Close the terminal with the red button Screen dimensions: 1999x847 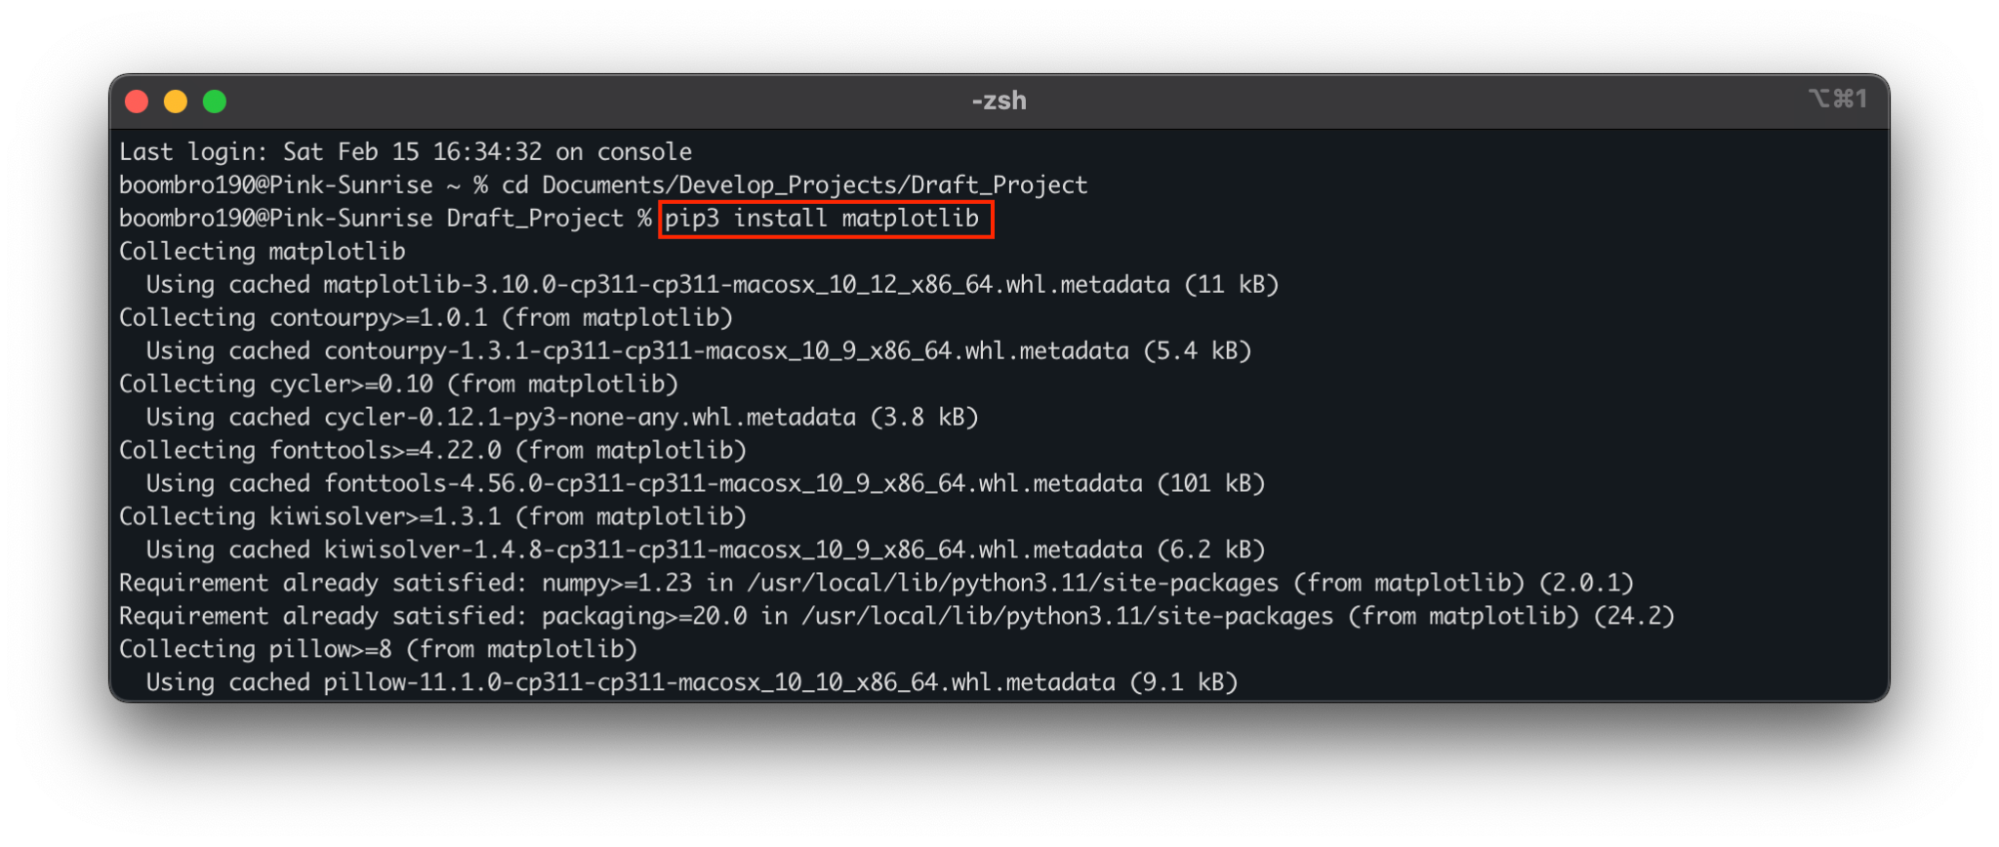point(137,102)
